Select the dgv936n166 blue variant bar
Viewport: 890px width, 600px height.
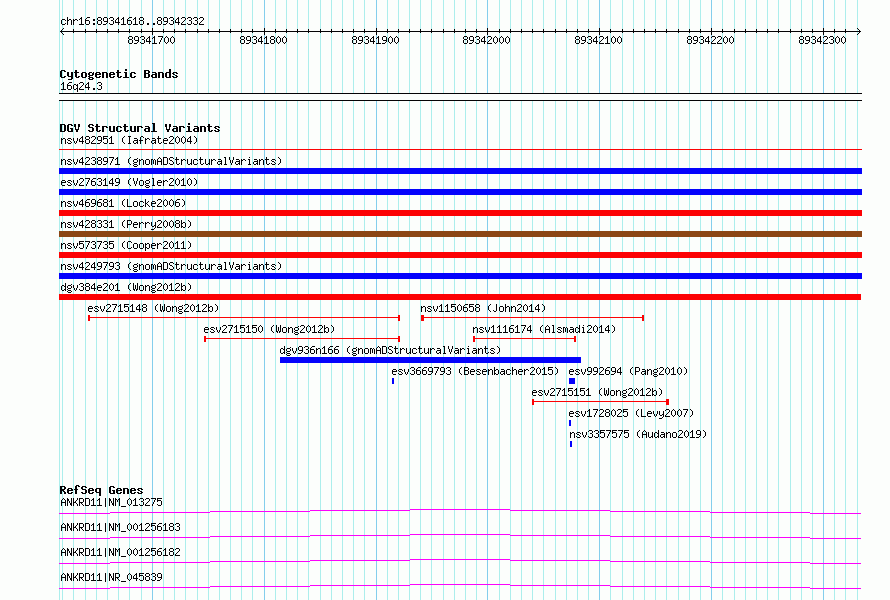click(430, 360)
